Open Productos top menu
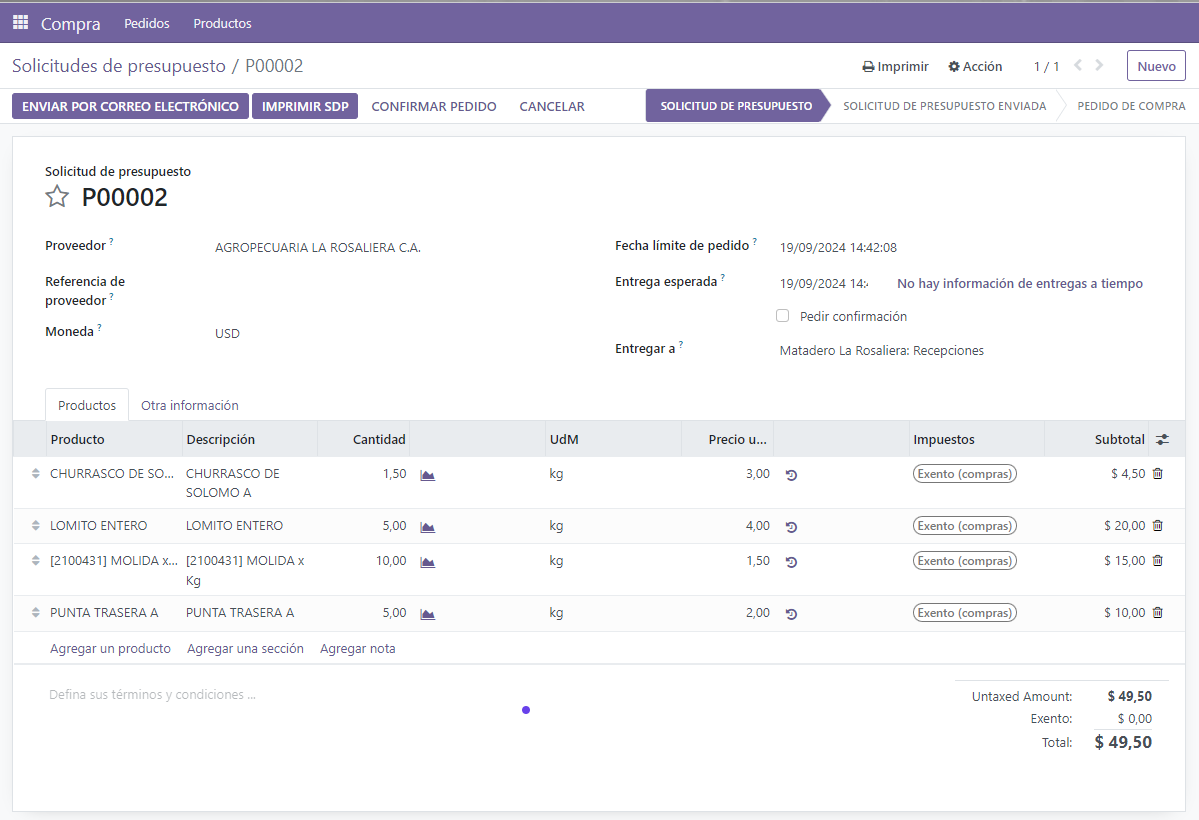Image resolution: width=1199 pixels, height=820 pixels. [223, 23]
